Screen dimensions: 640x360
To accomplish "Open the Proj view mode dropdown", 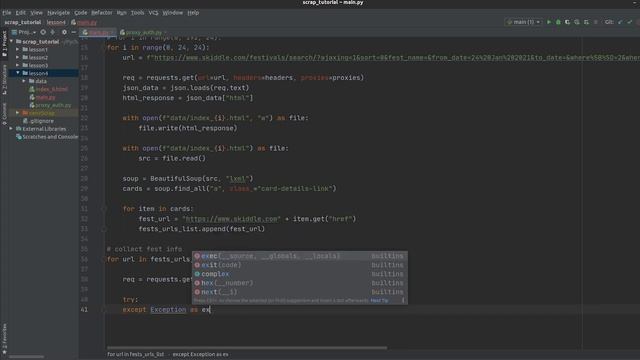I will (24, 32).
